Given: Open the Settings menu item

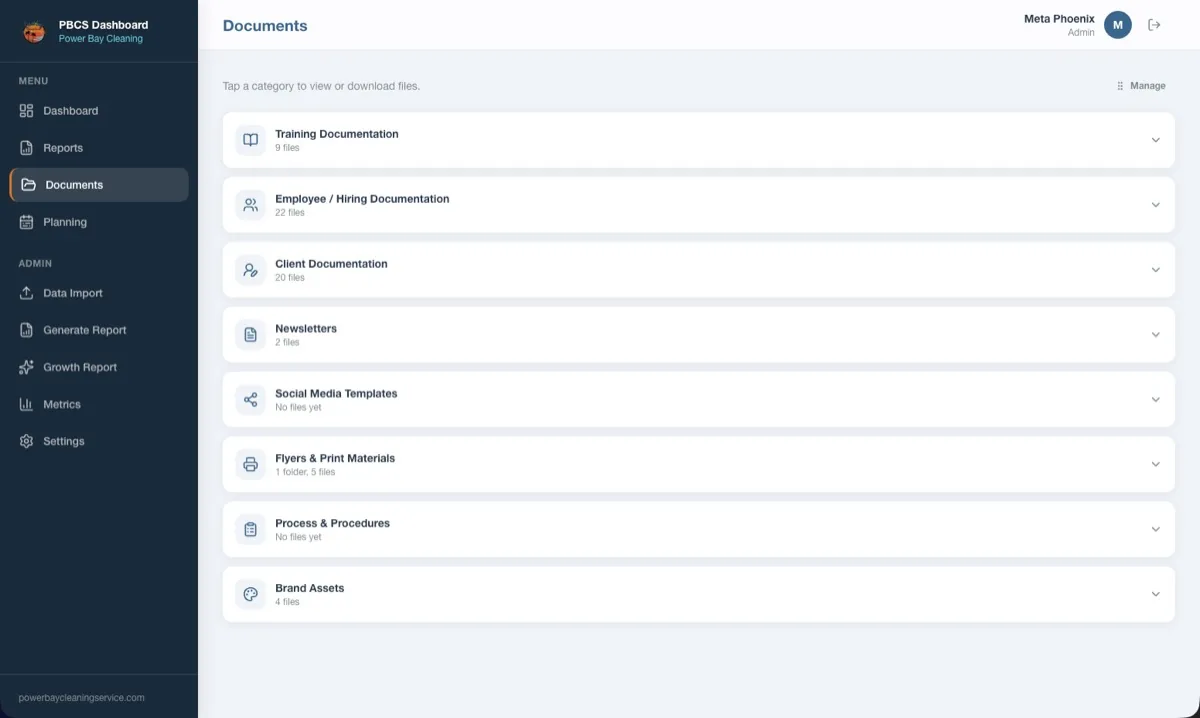Looking at the screenshot, I should coord(99,441).
